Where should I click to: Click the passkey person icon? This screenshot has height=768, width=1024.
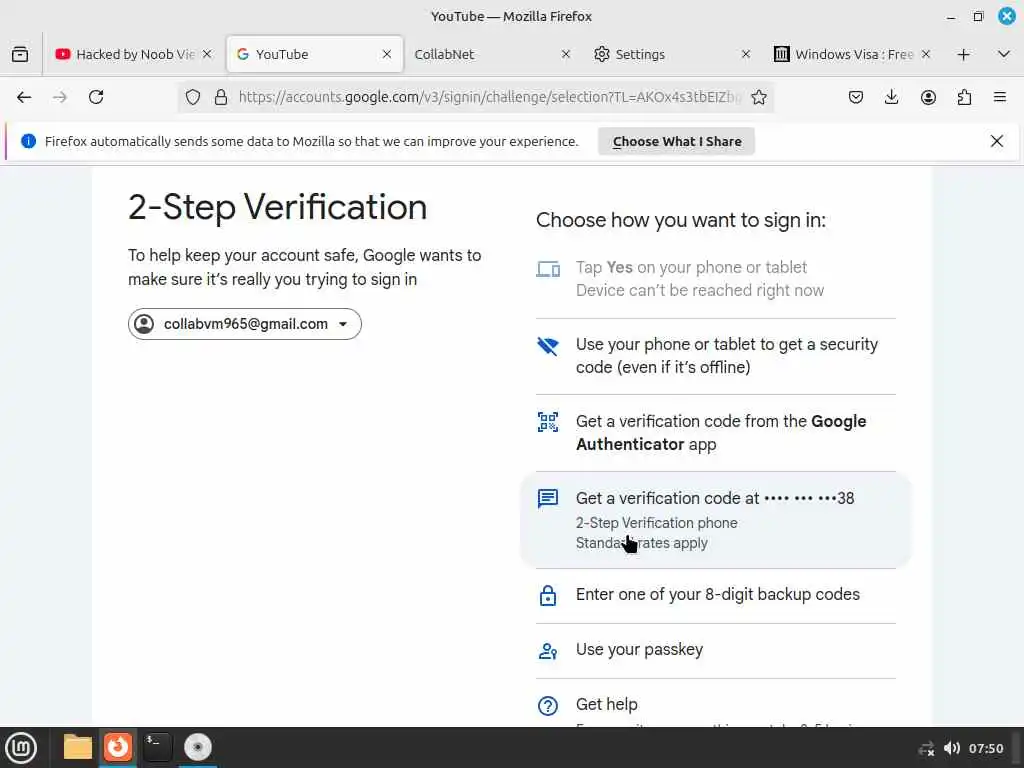coord(547,651)
